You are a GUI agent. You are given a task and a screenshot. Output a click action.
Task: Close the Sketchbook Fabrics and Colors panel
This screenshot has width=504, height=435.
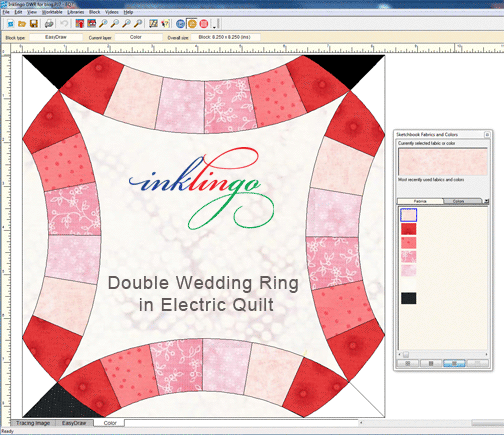click(x=487, y=134)
